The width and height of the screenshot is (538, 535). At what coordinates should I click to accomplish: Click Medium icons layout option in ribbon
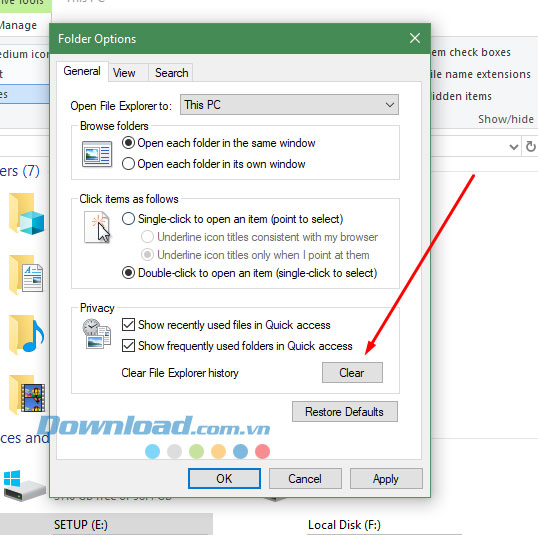(25, 54)
